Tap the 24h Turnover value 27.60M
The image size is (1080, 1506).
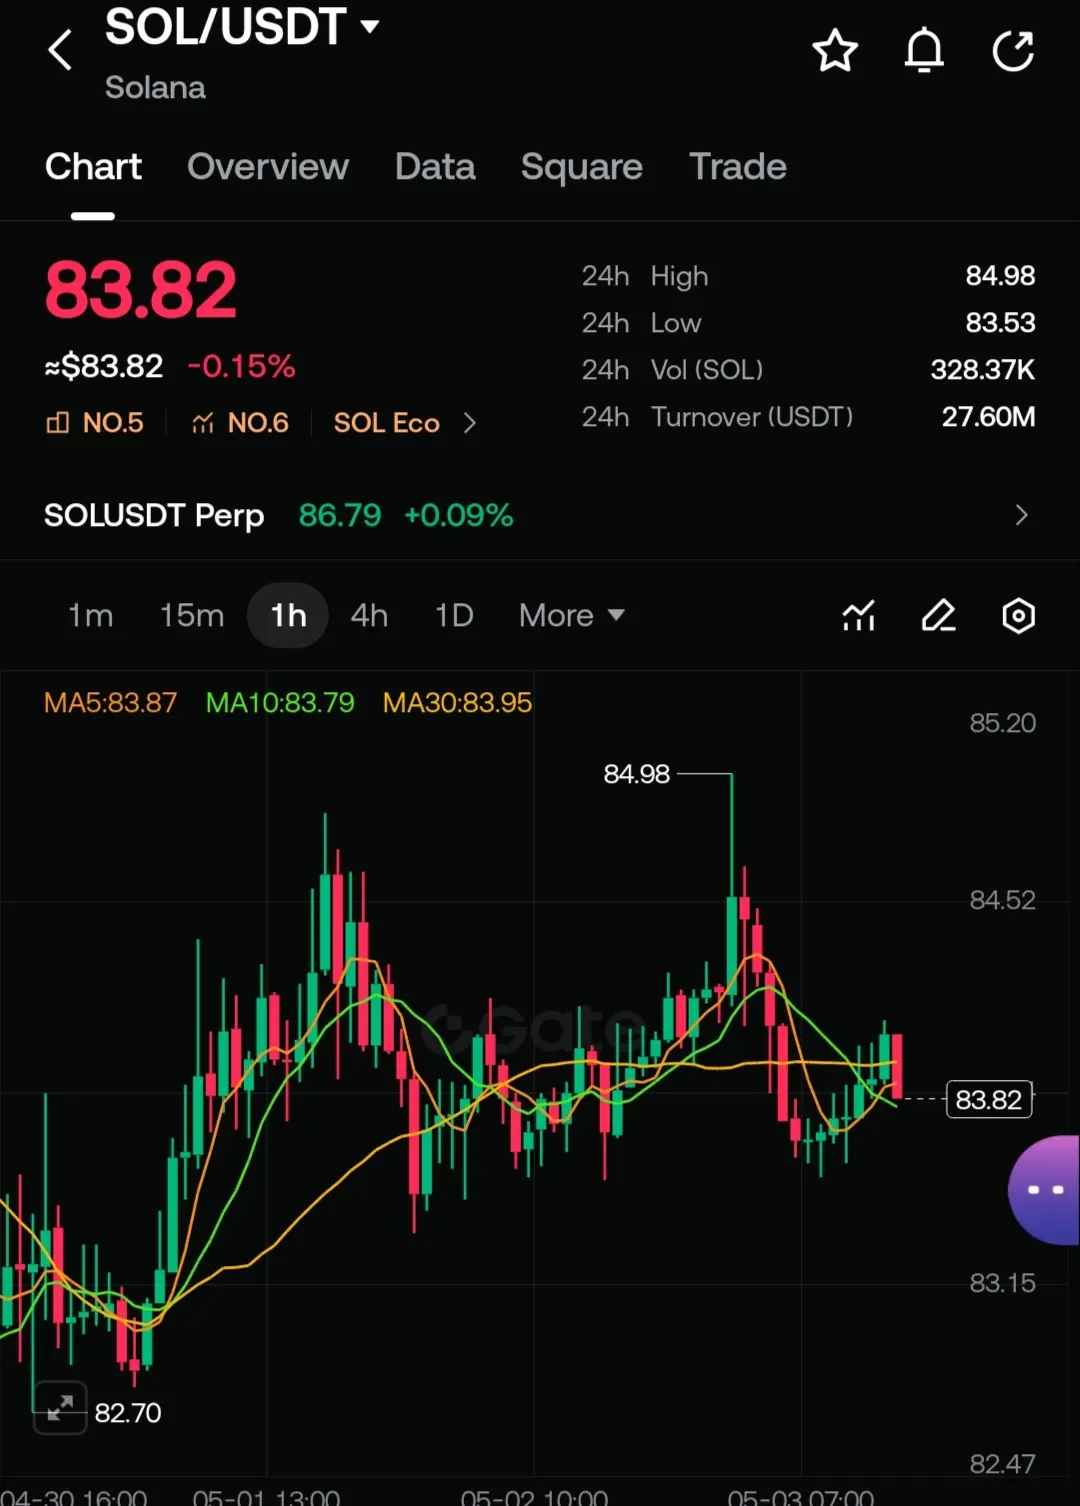point(988,417)
